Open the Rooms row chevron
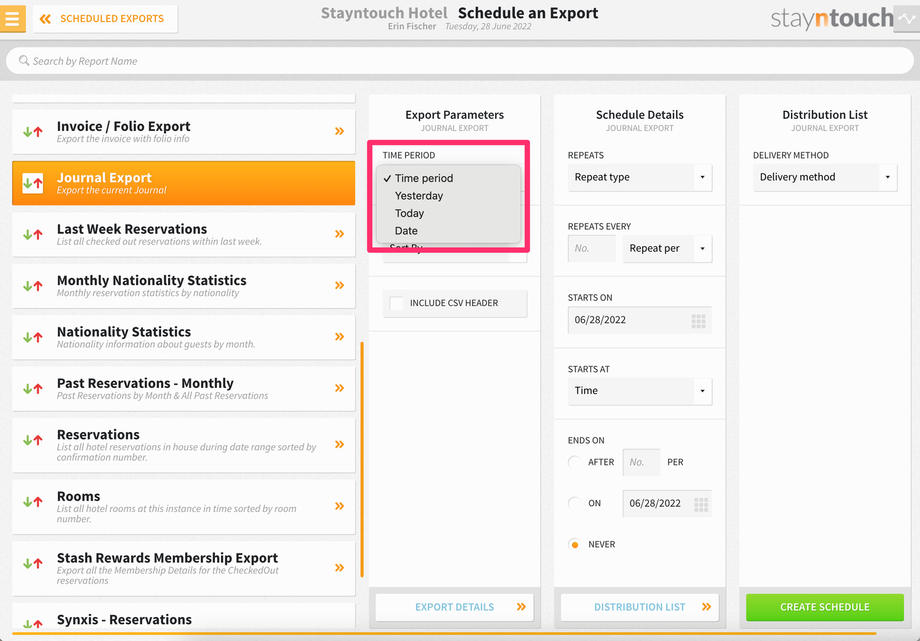 pos(339,506)
